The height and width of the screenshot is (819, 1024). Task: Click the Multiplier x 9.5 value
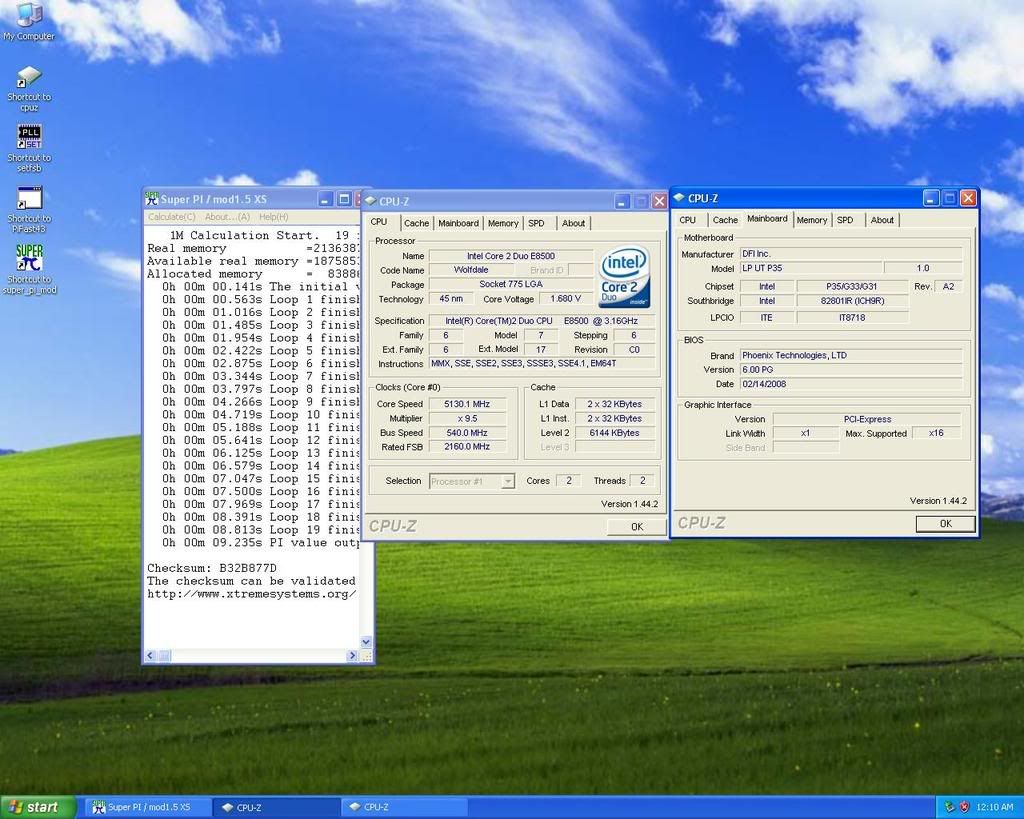pyautogui.click(x=467, y=419)
